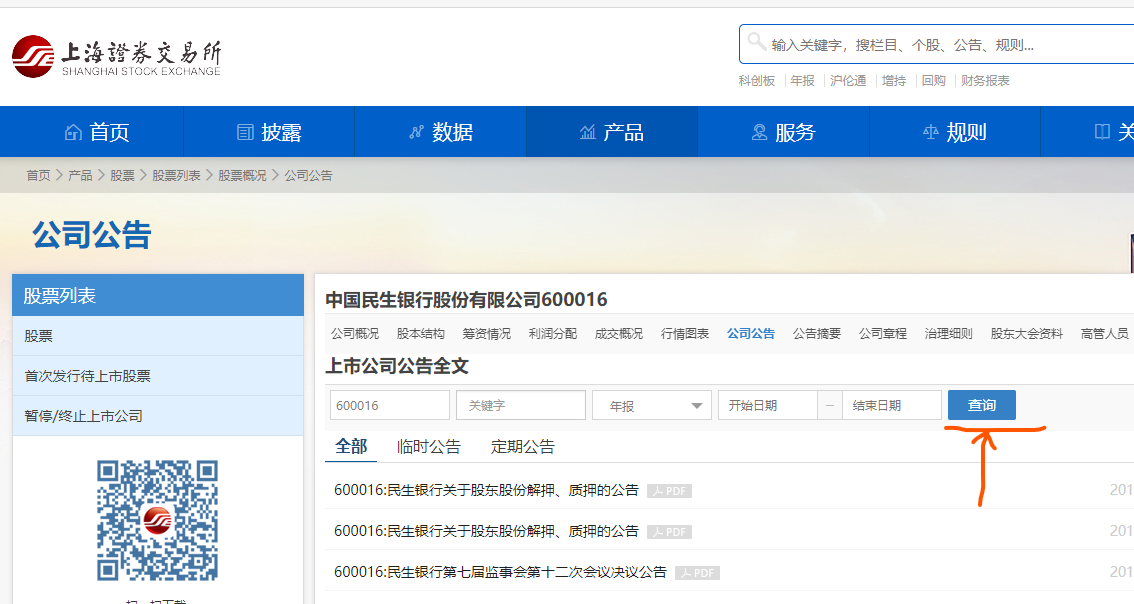1134x604 pixels.
Task: Click the person icon beside 服务
Action: tap(759, 132)
